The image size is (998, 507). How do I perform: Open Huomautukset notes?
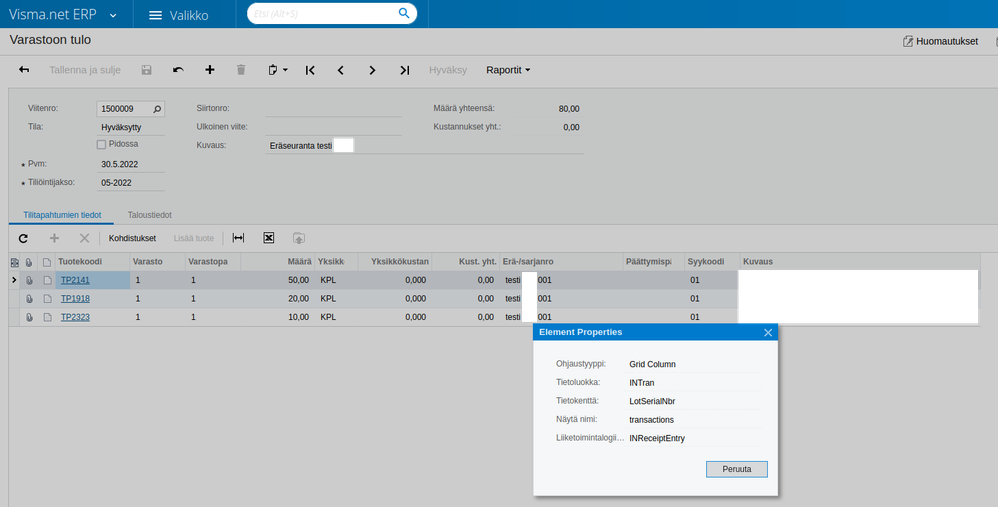coord(940,41)
